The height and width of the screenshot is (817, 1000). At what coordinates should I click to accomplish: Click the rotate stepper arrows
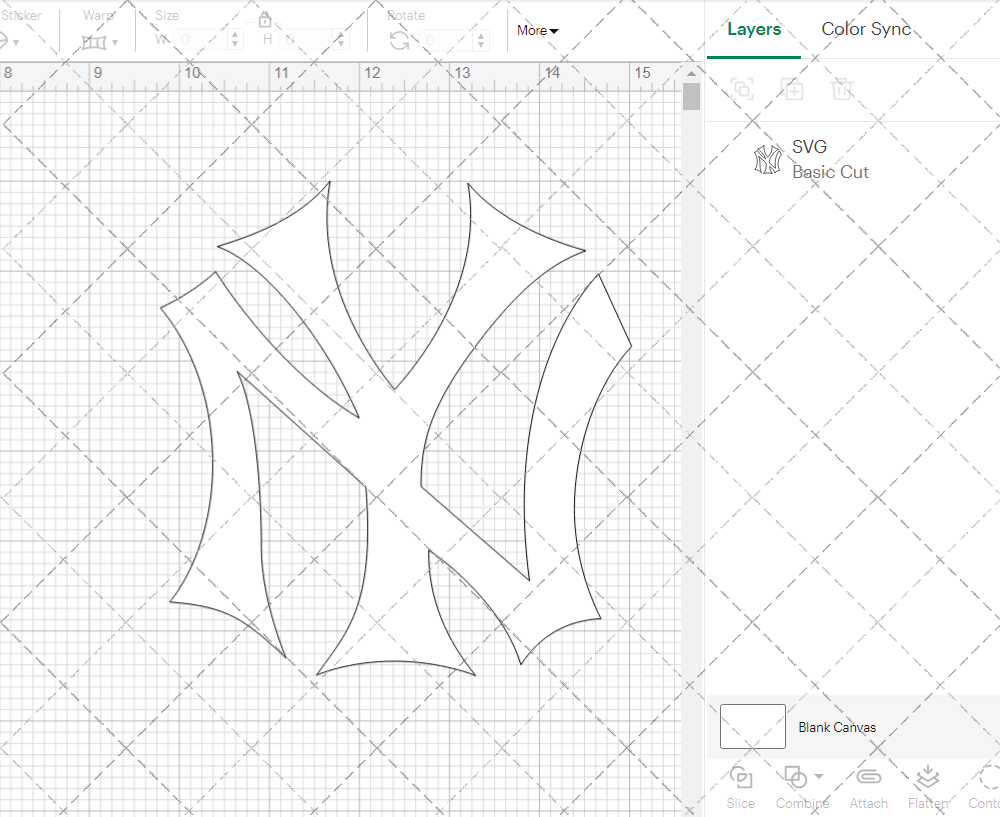pyautogui.click(x=482, y=40)
